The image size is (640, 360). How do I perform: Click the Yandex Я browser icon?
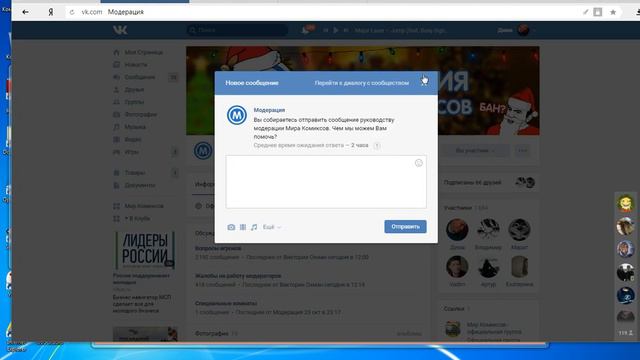[51, 12]
